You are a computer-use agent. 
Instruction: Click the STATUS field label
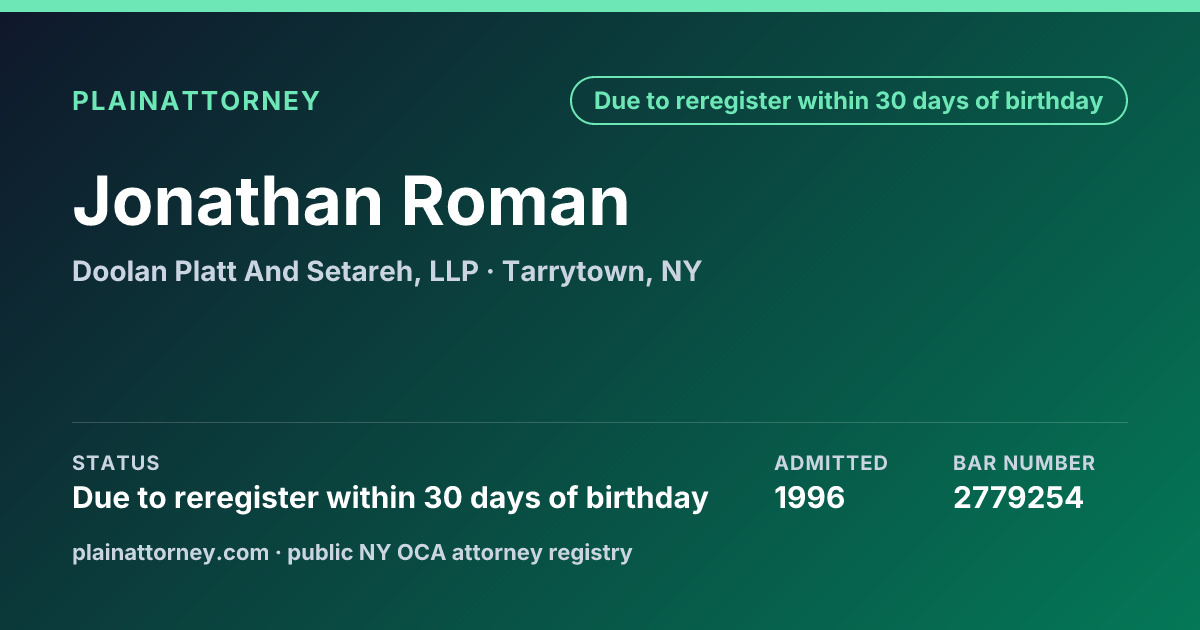[x=116, y=463]
